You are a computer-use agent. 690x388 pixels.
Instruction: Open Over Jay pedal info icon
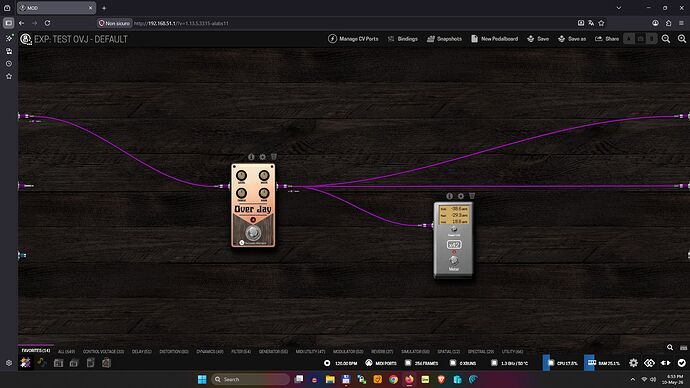tap(251, 157)
